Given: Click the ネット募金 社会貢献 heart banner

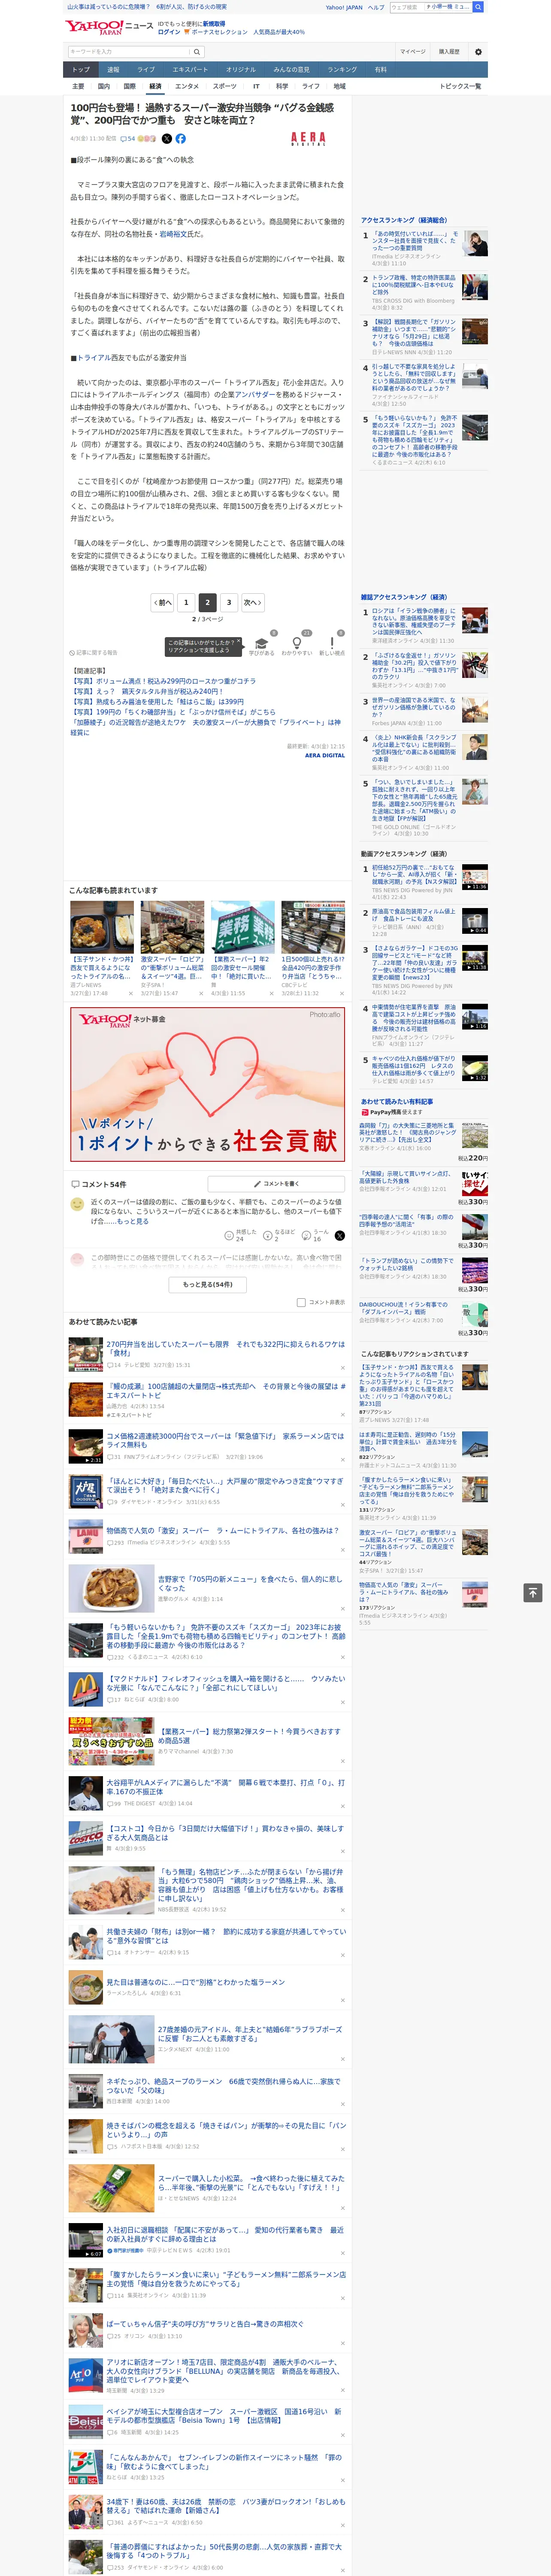Looking at the screenshot, I should click(x=208, y=1083).
